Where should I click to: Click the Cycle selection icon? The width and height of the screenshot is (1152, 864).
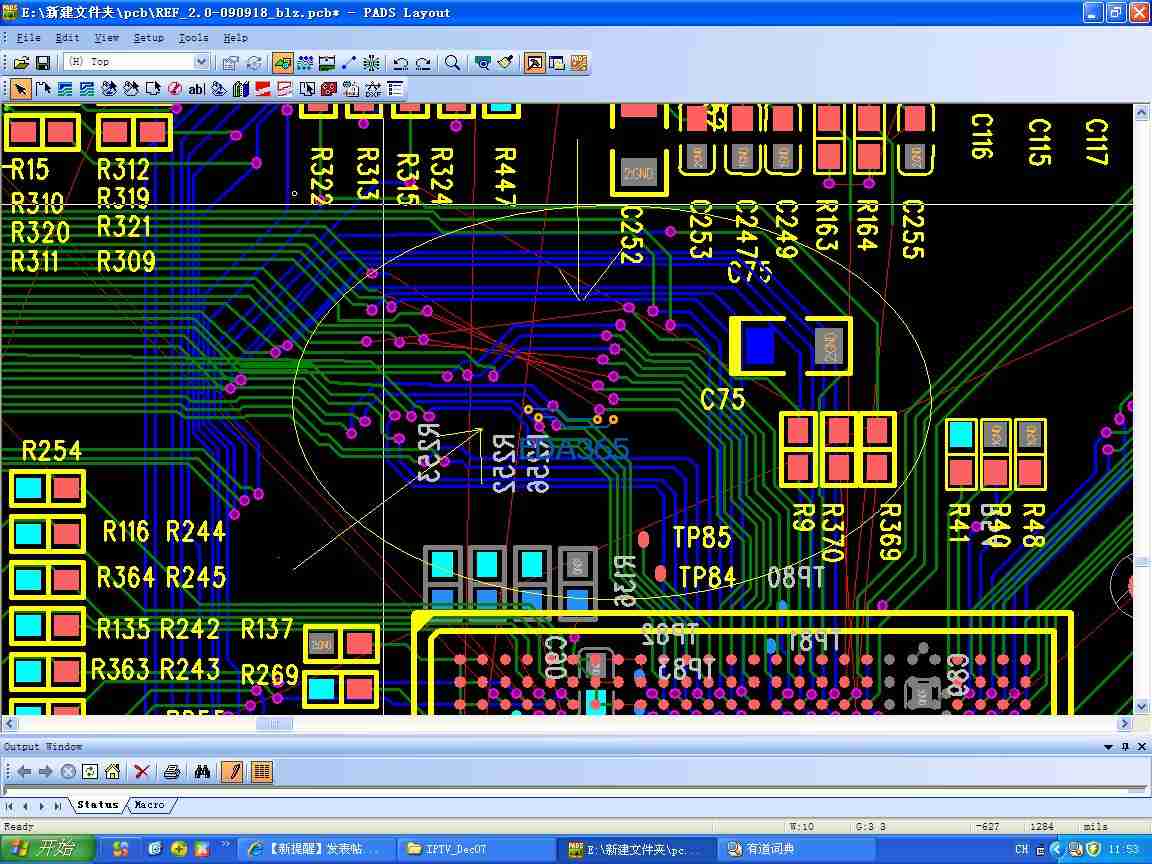pyautogui.click(x=254, y=63)
